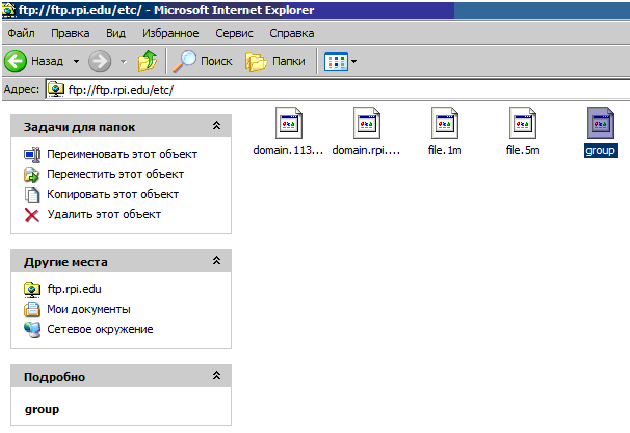The image size is (630, 433).
Task: Click the address field ftp://ftp.rpi.edu/etc/
Action: click(338, 90)
